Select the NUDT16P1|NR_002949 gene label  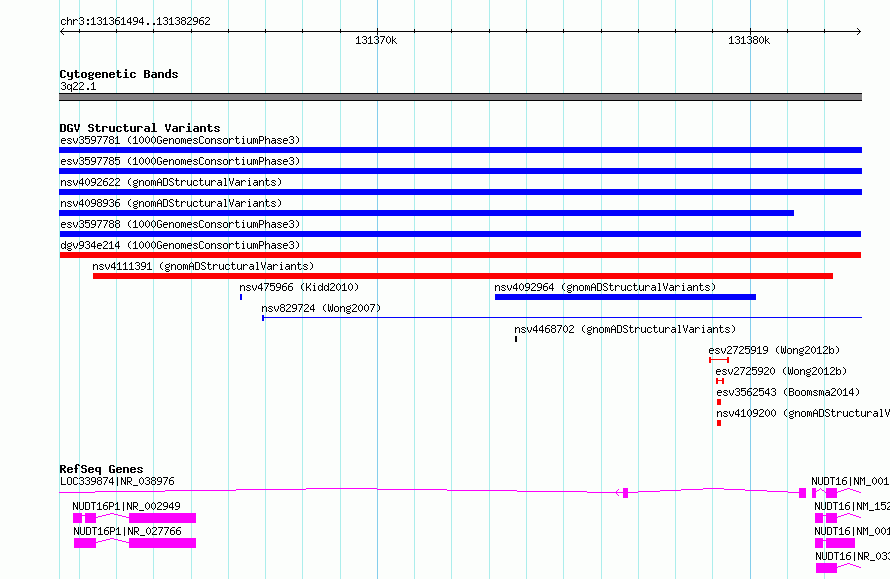127,506
